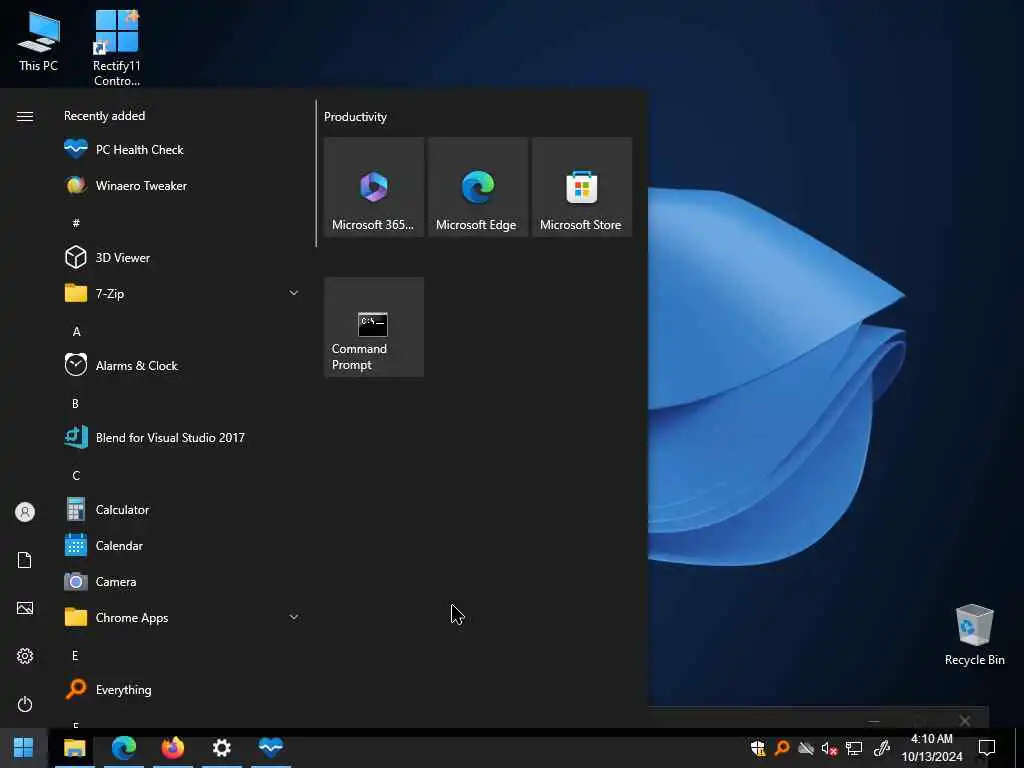The width and height of the screenshot is (1024, 768).
Task: Open File Explorer from the taskbar
Action: [x=74, y=748]
